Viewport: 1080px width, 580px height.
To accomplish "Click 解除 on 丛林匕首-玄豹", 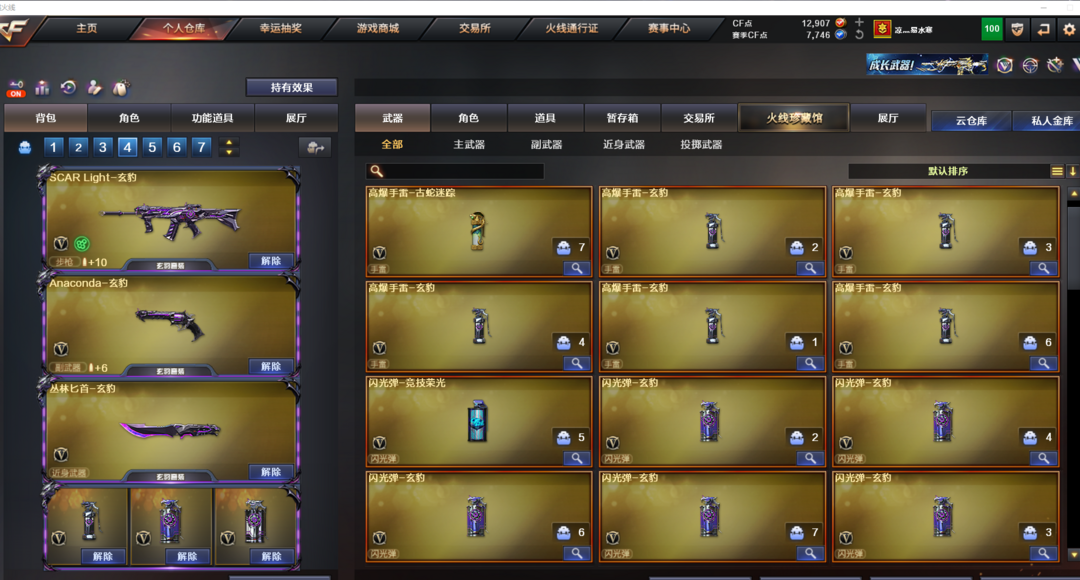I will point(271,472).
